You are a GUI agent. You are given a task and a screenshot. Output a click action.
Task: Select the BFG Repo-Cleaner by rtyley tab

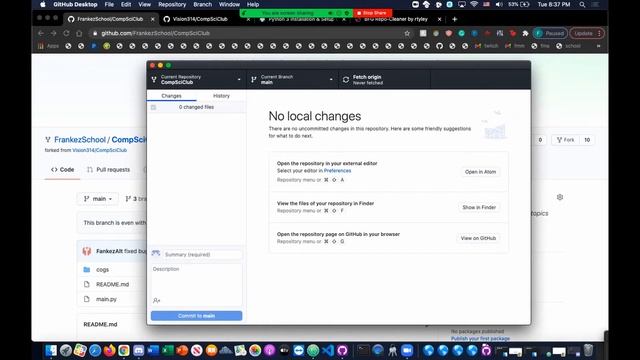pos(396,19)
